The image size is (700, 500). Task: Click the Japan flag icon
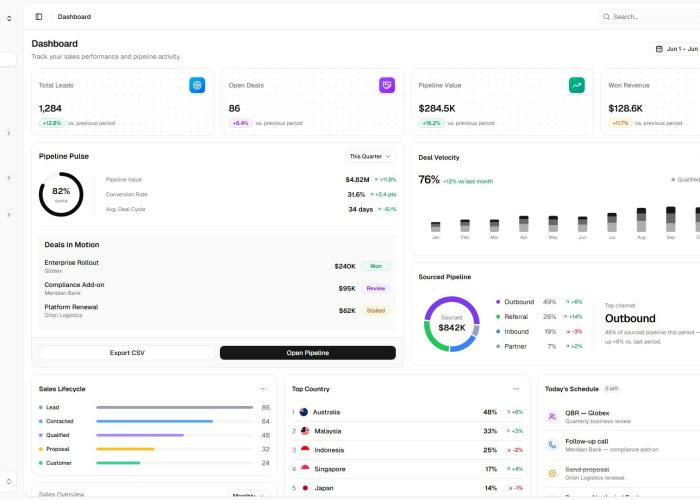coord(305,488)
